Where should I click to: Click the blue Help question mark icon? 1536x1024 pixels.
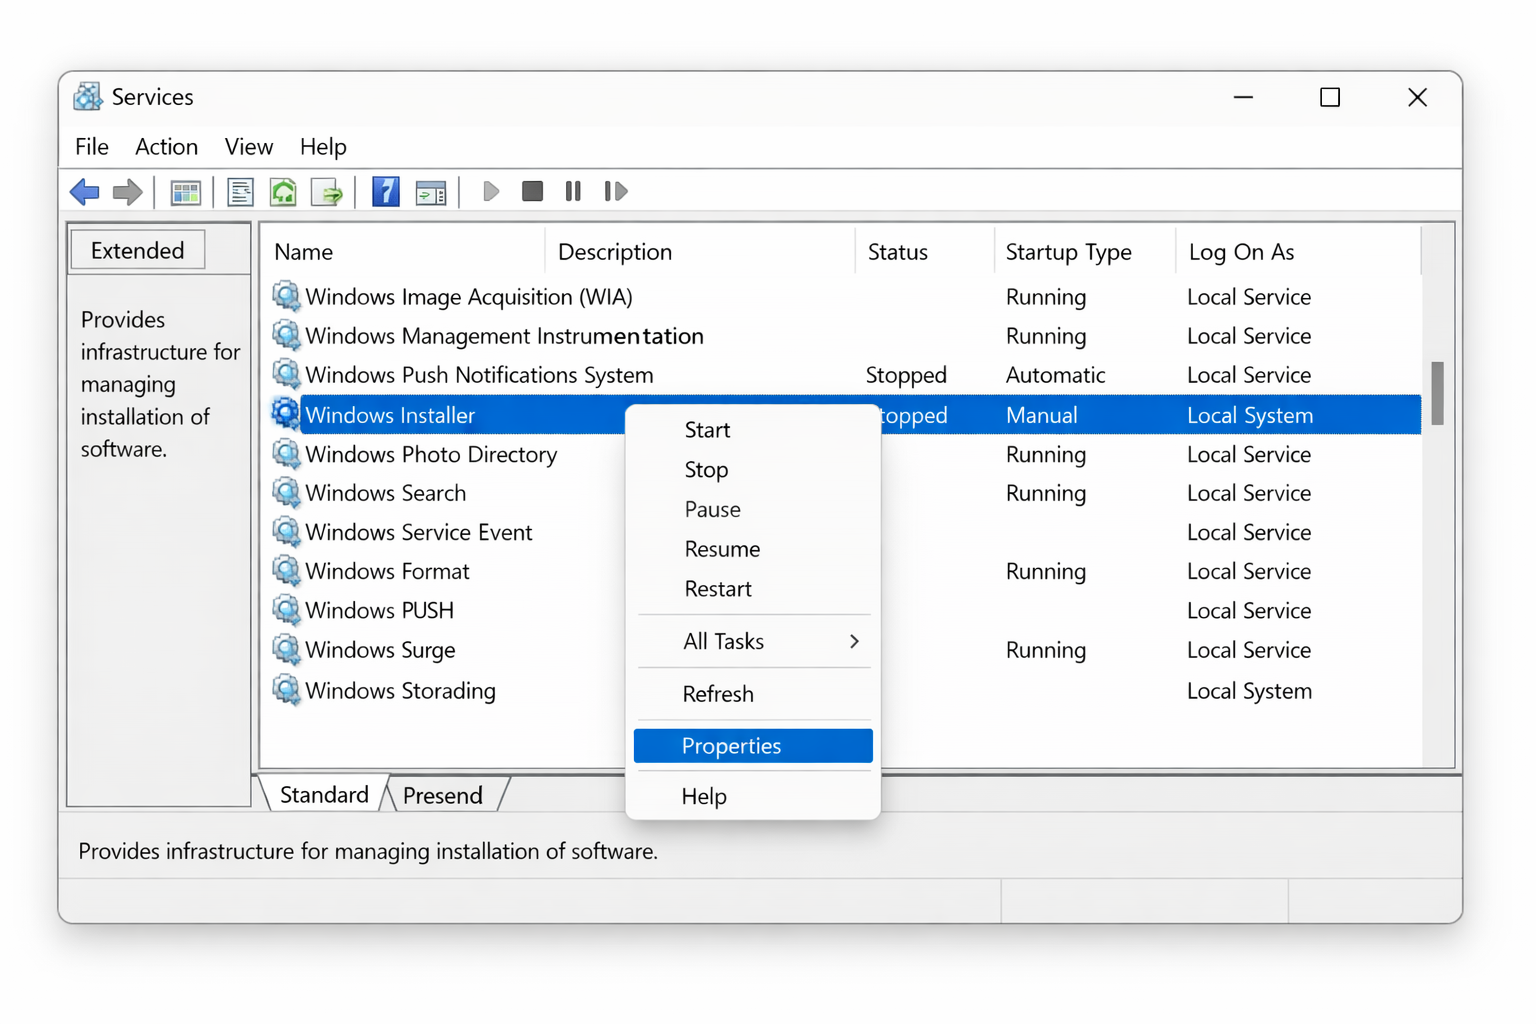pos(385,191)
